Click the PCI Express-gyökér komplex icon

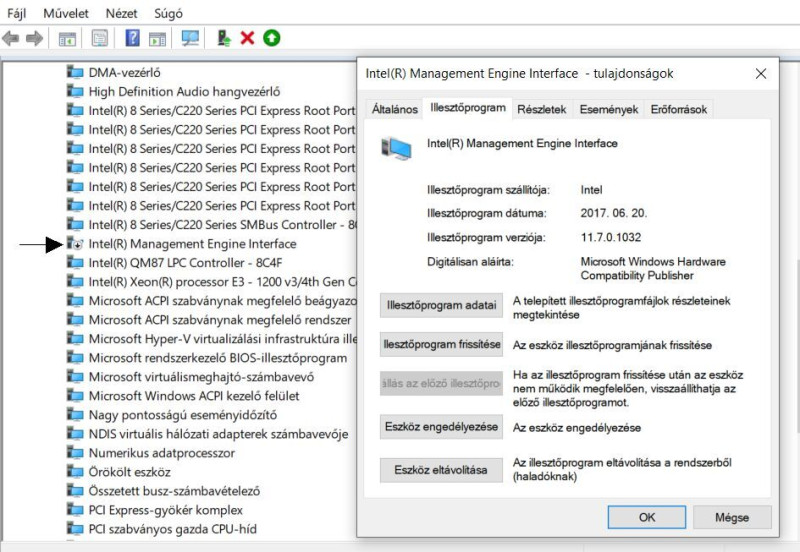(x=75, y=510)
